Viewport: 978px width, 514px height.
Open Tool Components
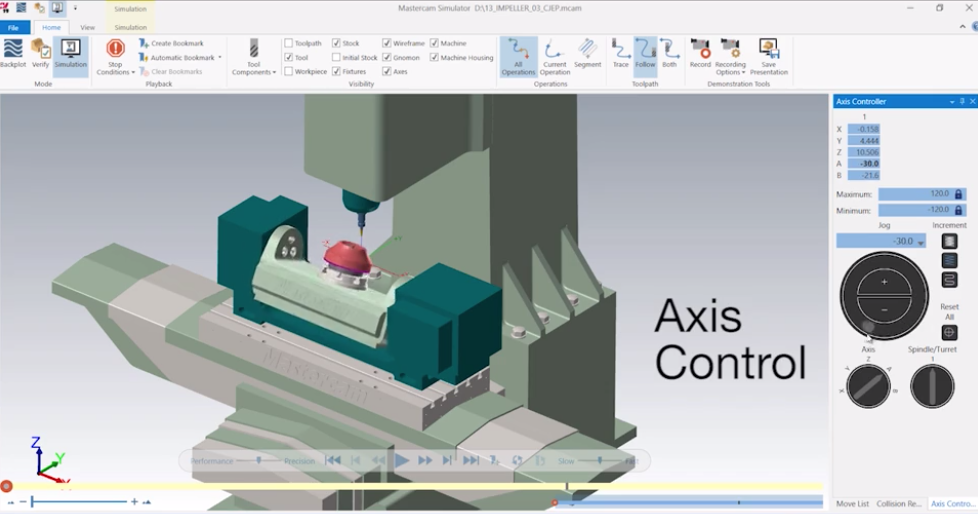[253, 57]
